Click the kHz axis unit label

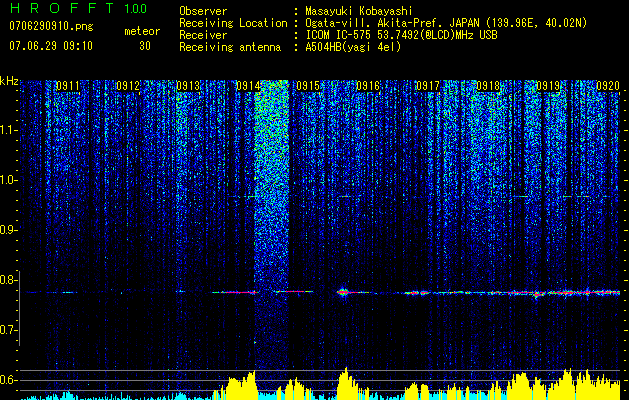tap(9, 81)
